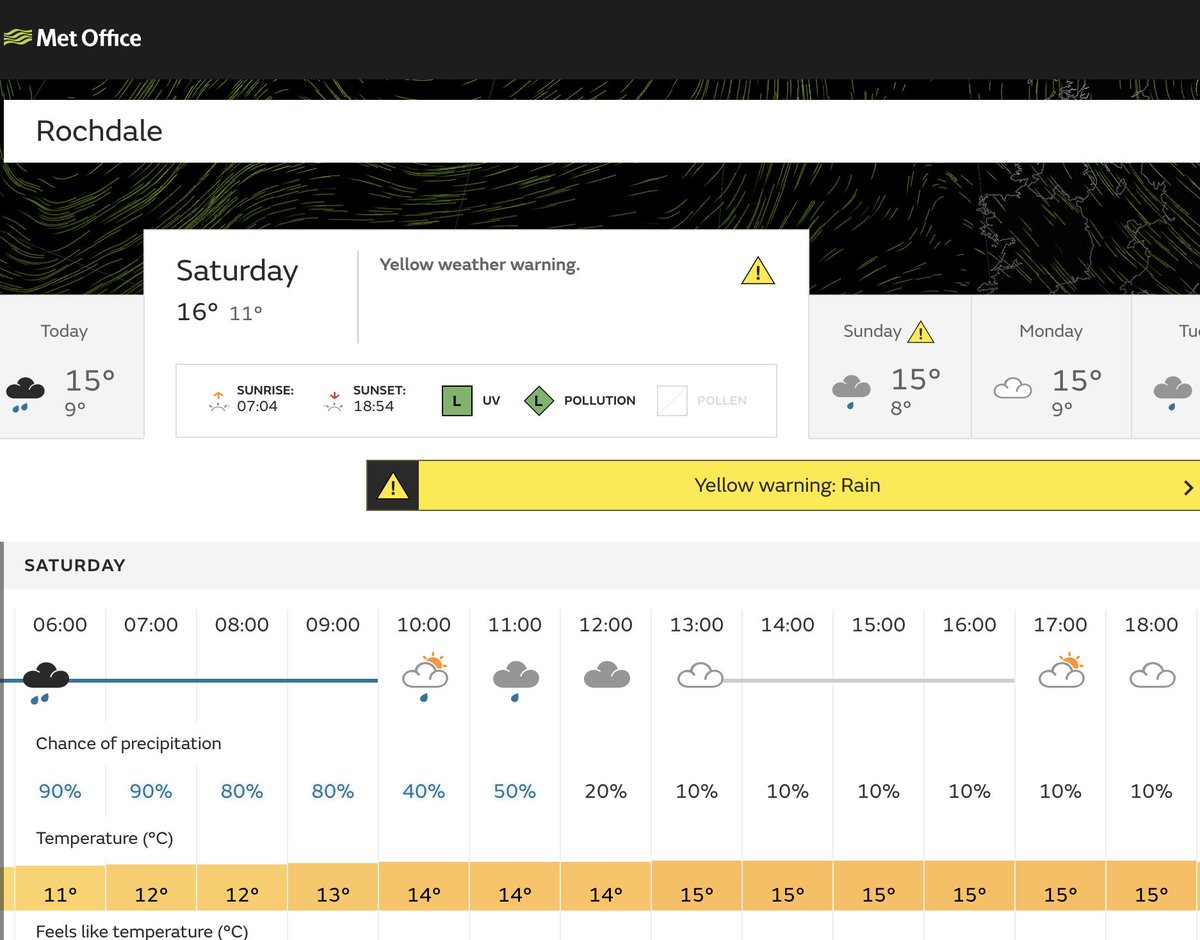This screenshot has height=940, width=1200.
Task: Click the sunset icon
Action: 334,400
